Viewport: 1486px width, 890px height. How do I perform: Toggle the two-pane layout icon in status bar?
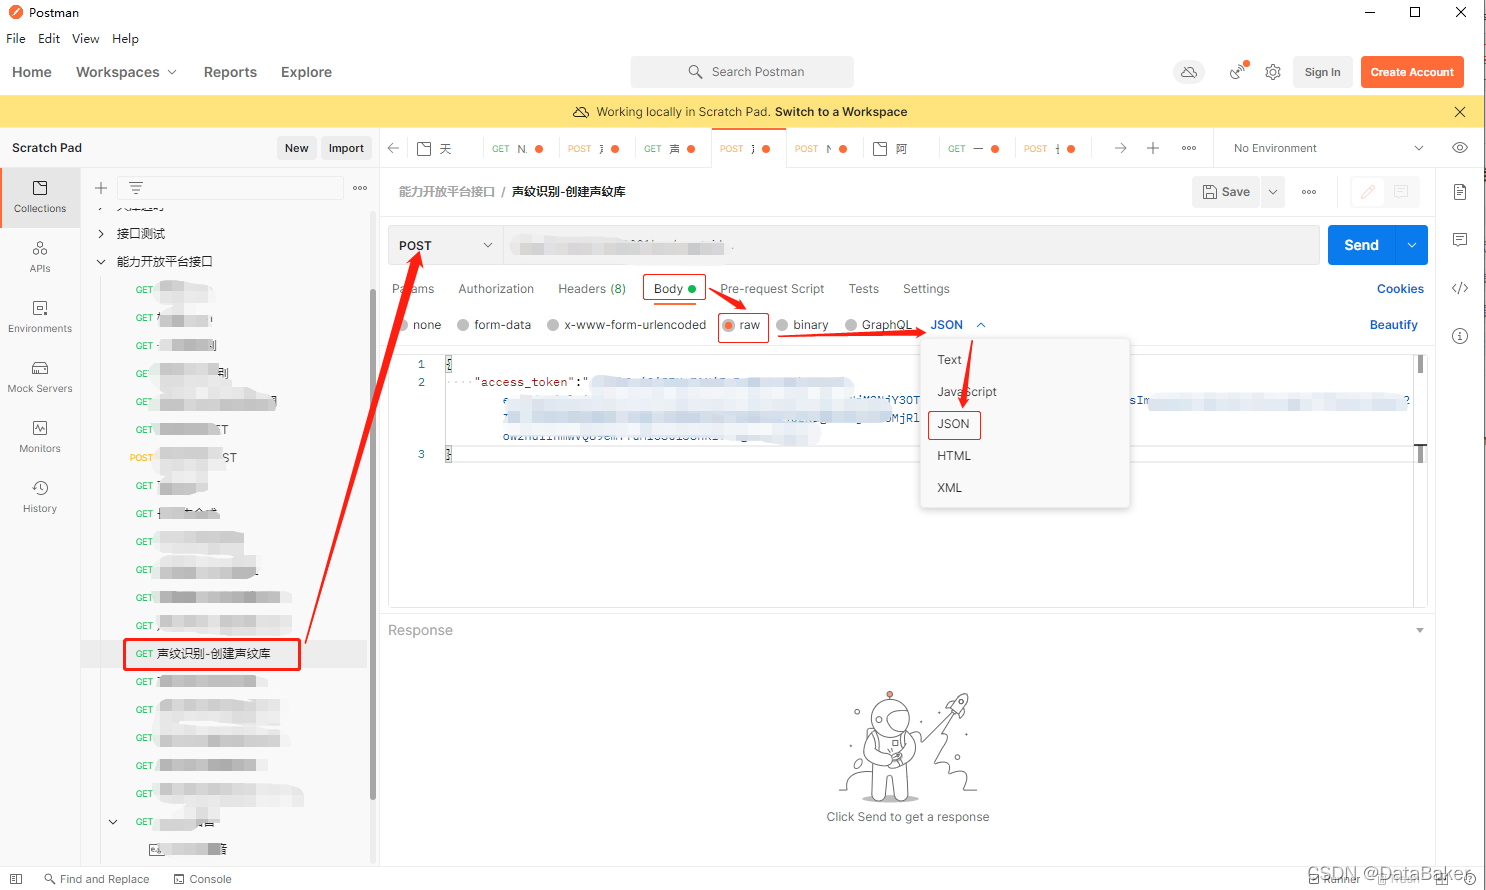tap(16, 879)
